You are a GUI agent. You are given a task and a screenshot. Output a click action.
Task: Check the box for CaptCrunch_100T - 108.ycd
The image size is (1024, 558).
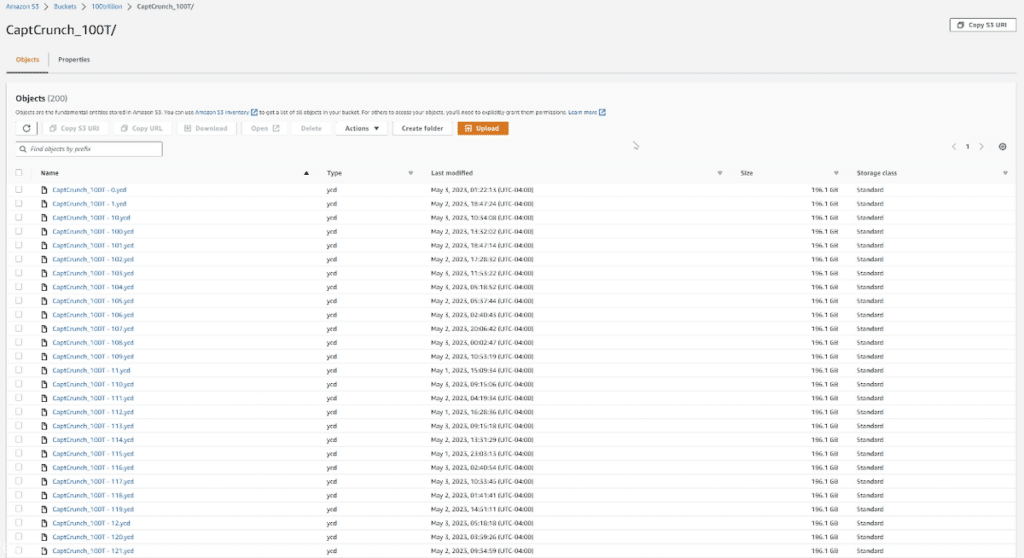(19, 342)
